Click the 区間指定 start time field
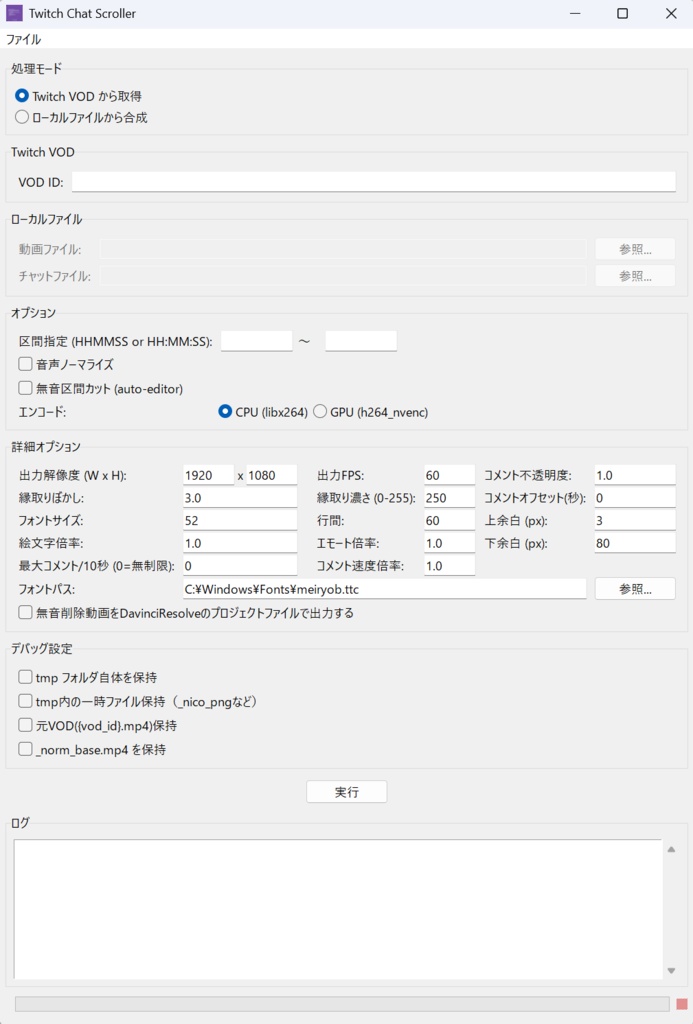 [x=256, y=341]
